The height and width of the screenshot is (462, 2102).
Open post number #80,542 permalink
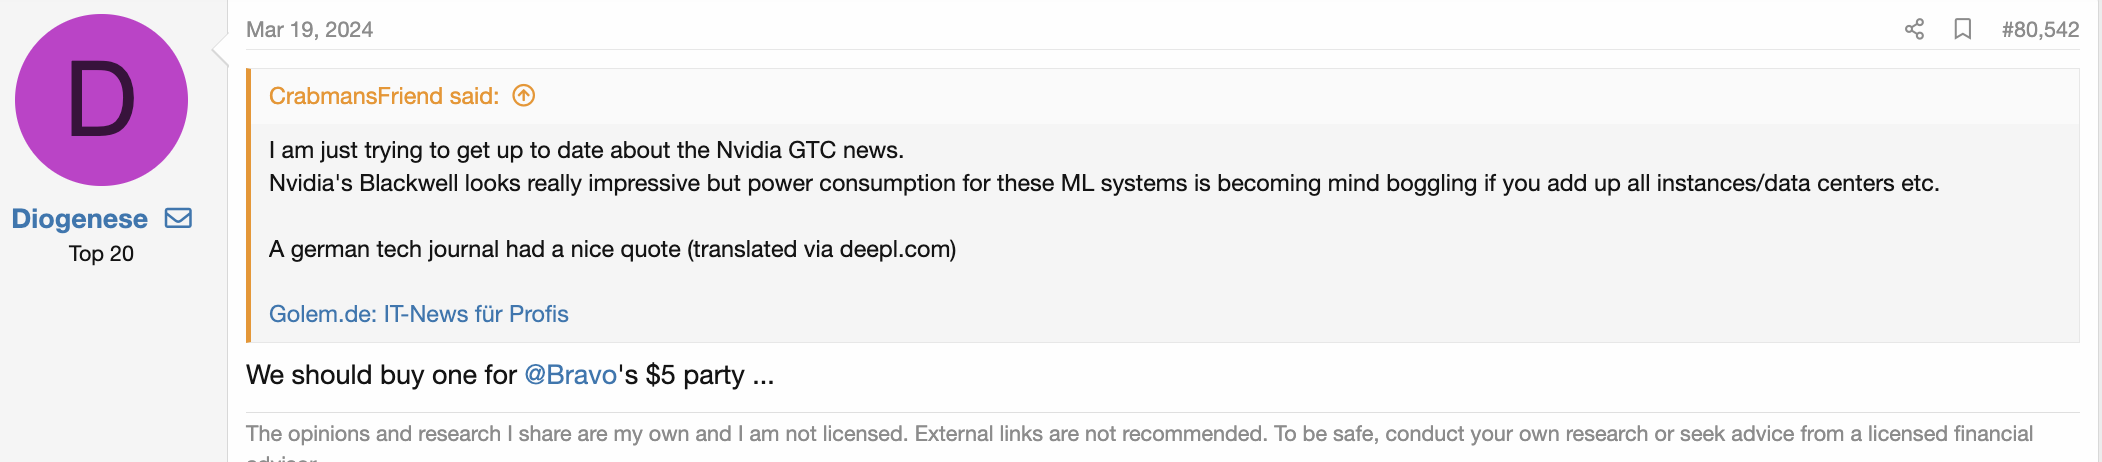point(2040,30)
